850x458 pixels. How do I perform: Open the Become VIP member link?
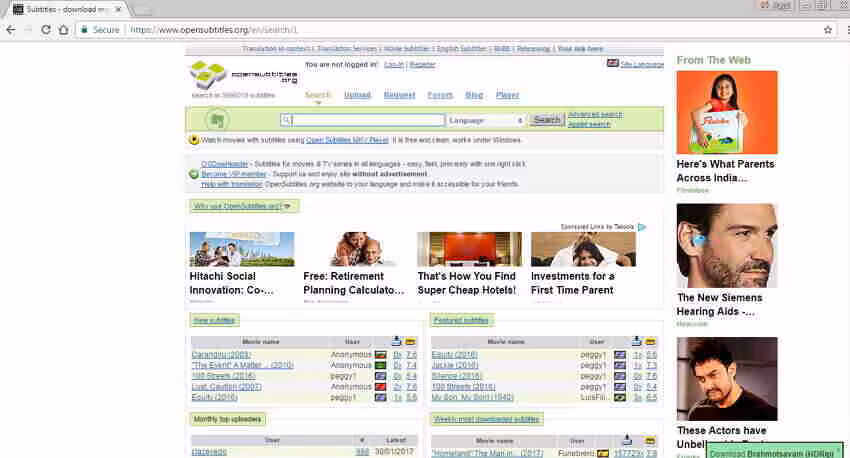point(234,174)
